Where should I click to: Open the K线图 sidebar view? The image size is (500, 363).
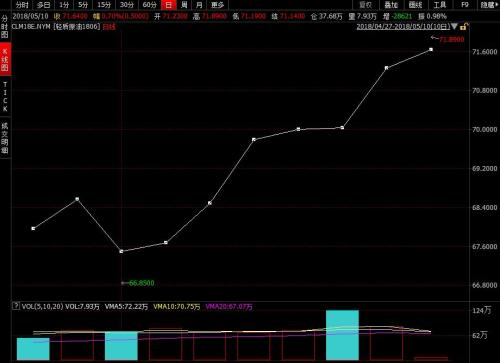[5, 59]
